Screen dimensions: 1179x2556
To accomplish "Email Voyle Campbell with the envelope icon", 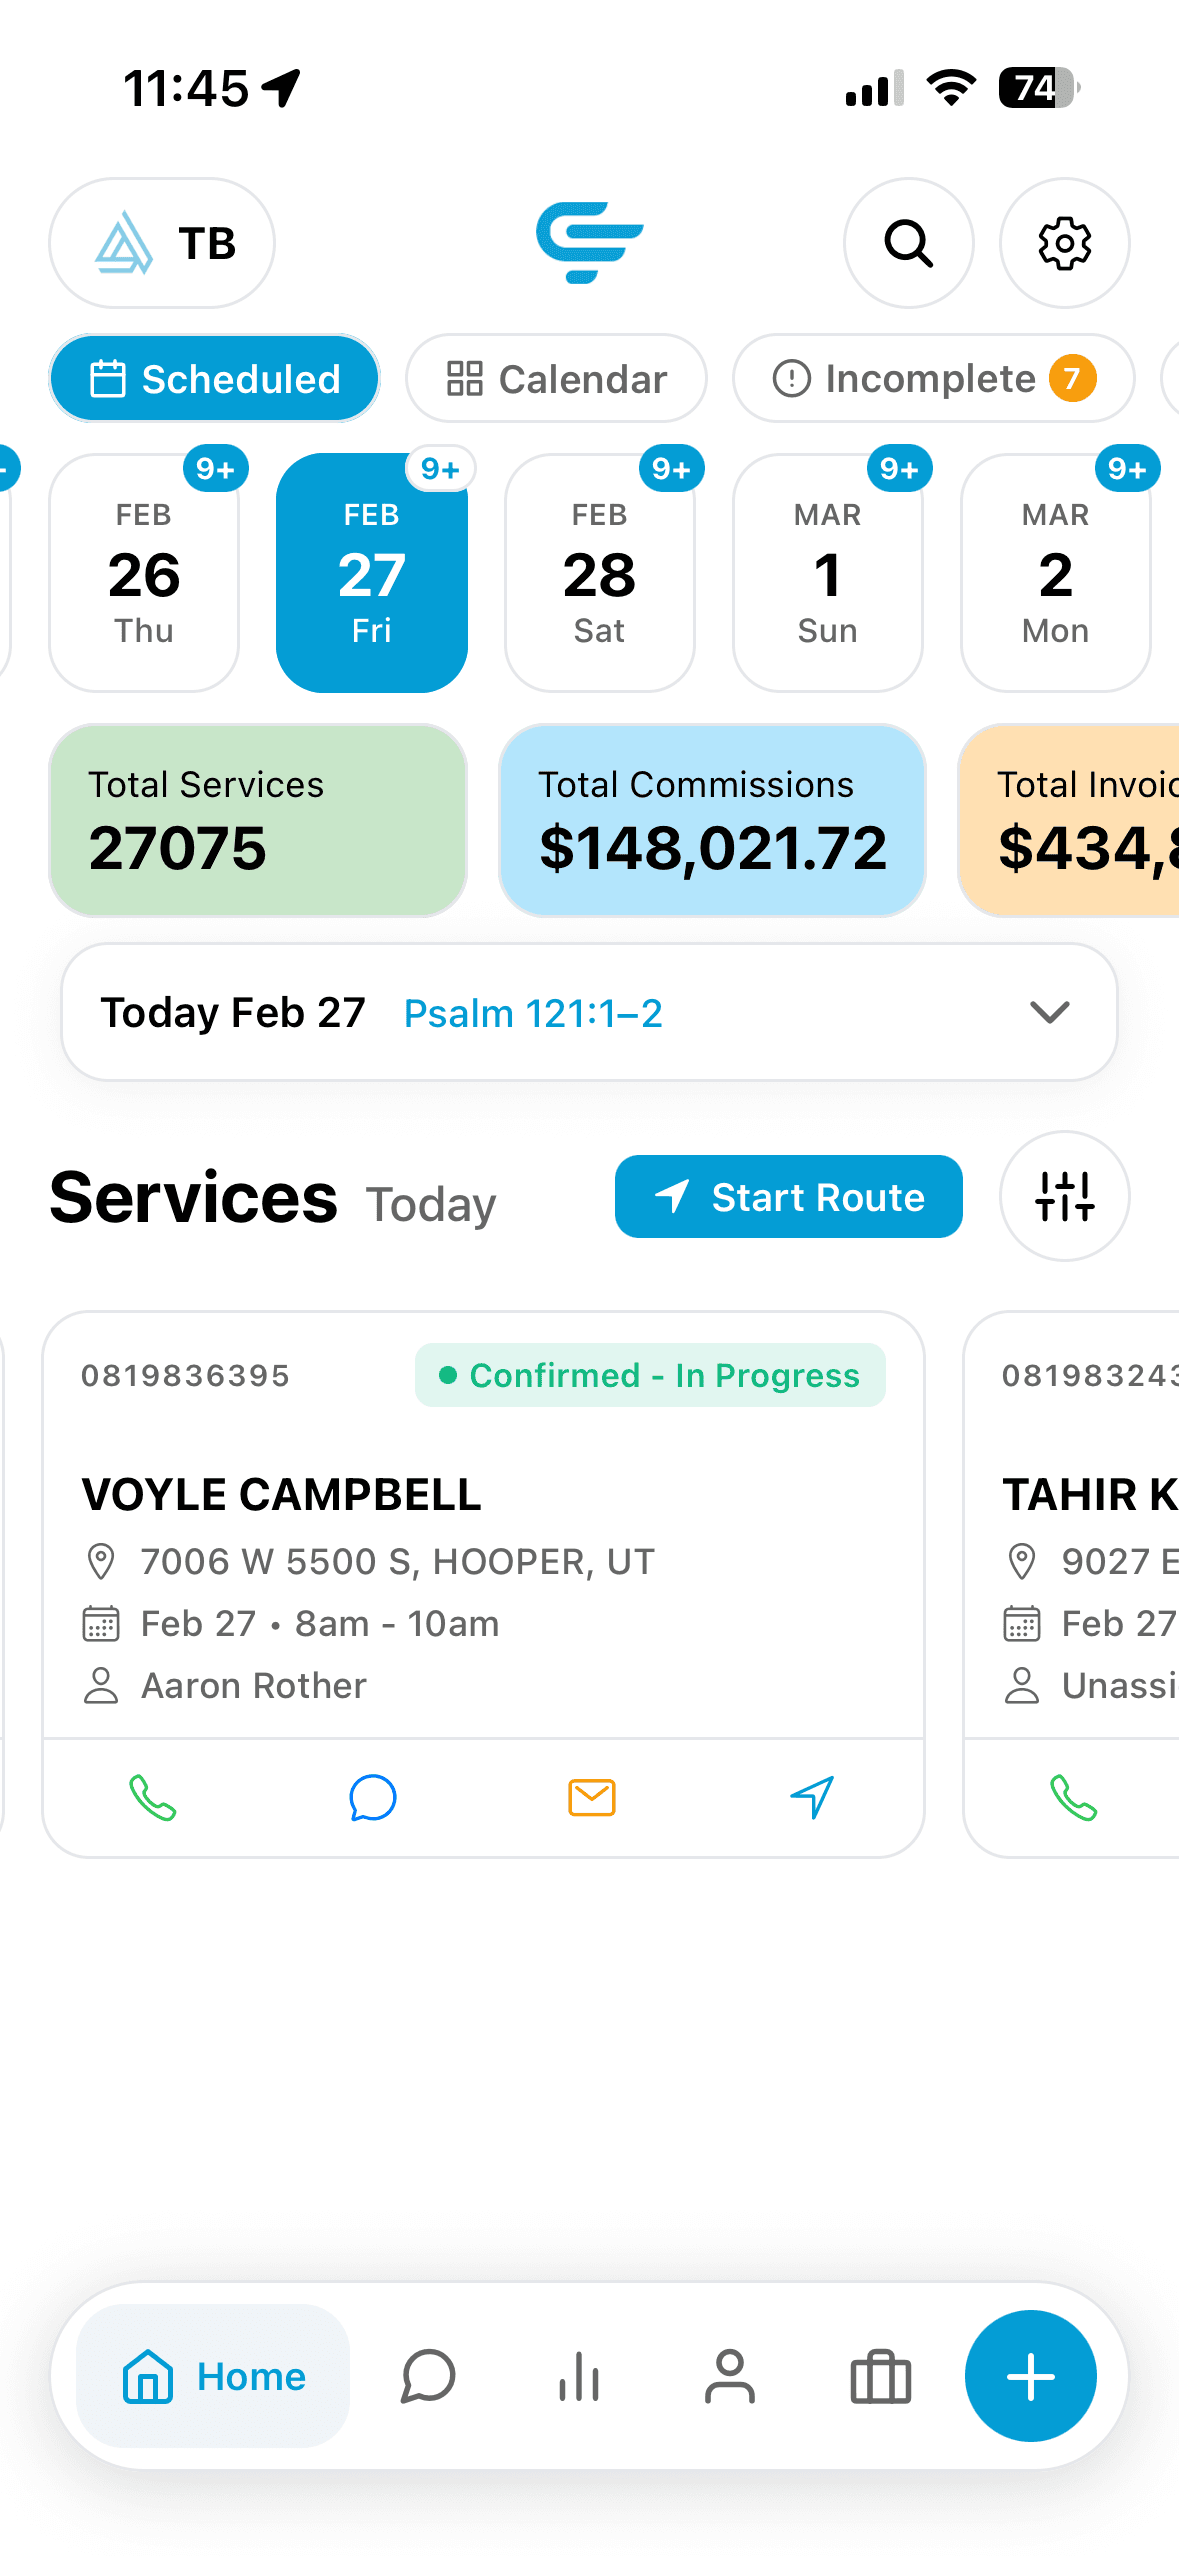I will point(590,1797).
